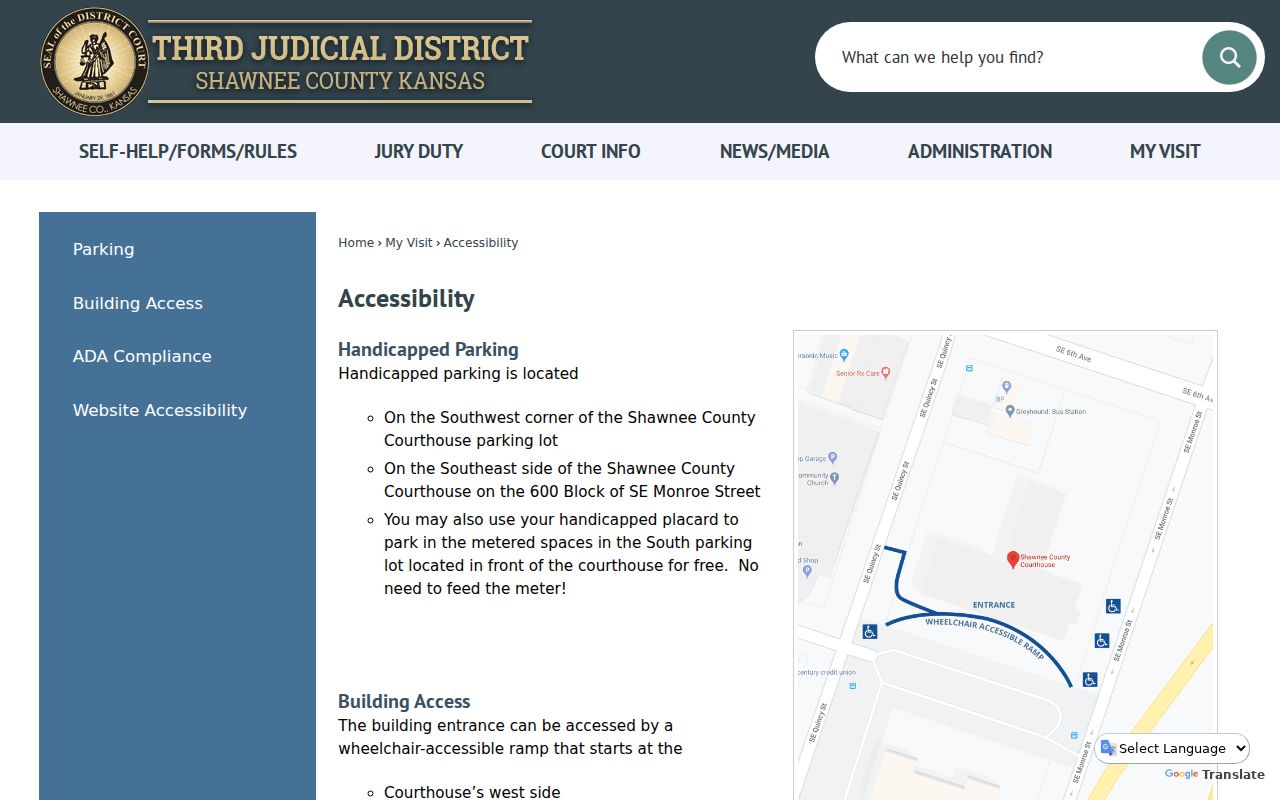Click the magnifier search button
The width and height of the screenshot is (1280, 800).
point(1229,57)
